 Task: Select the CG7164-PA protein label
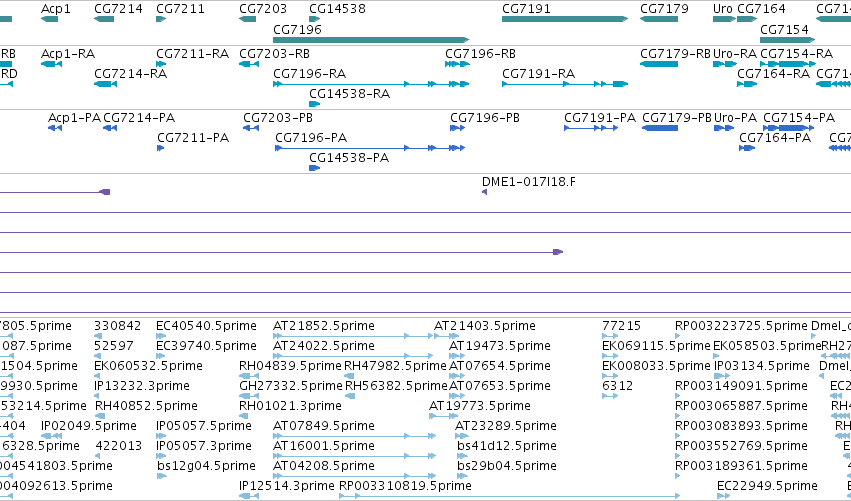point(775,137)
